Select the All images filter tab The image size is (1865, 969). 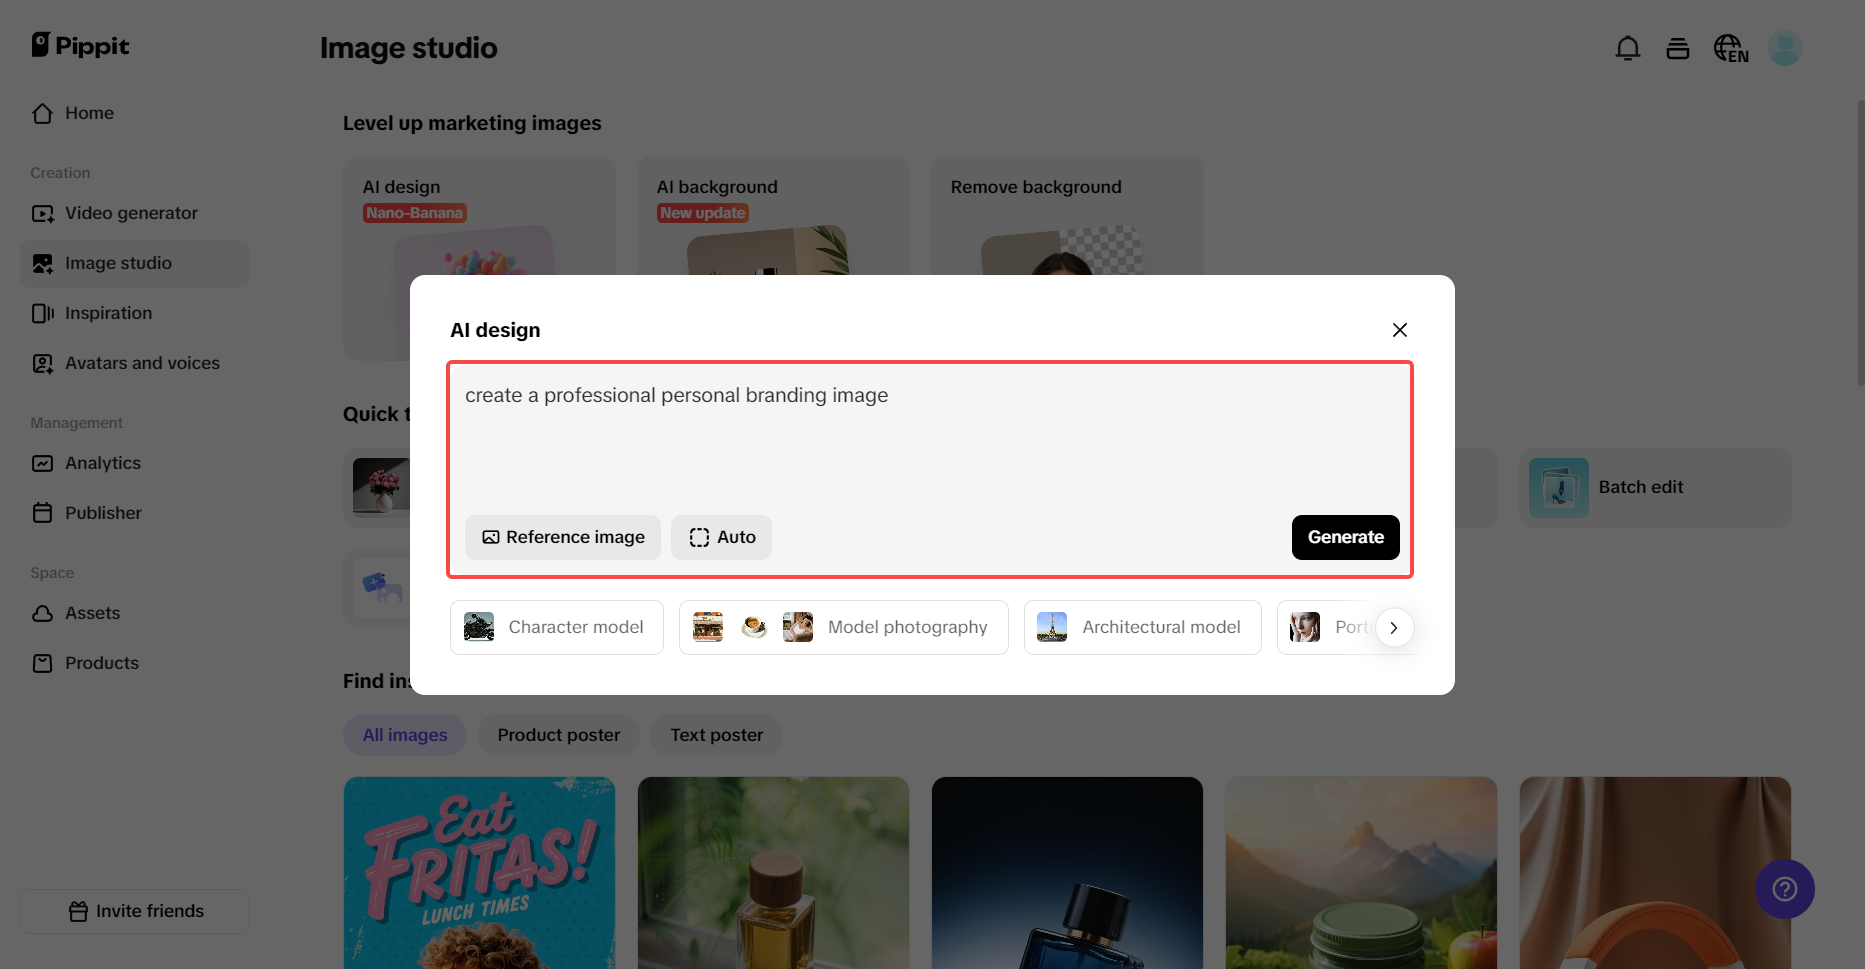pyautogui.click(x=405, y=735)
